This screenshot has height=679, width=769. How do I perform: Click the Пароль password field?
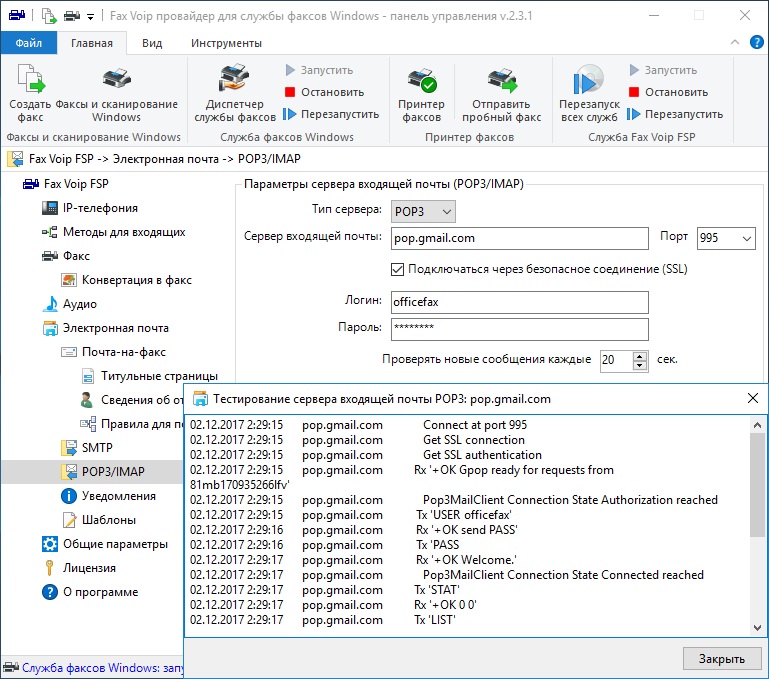coord(520,329)
